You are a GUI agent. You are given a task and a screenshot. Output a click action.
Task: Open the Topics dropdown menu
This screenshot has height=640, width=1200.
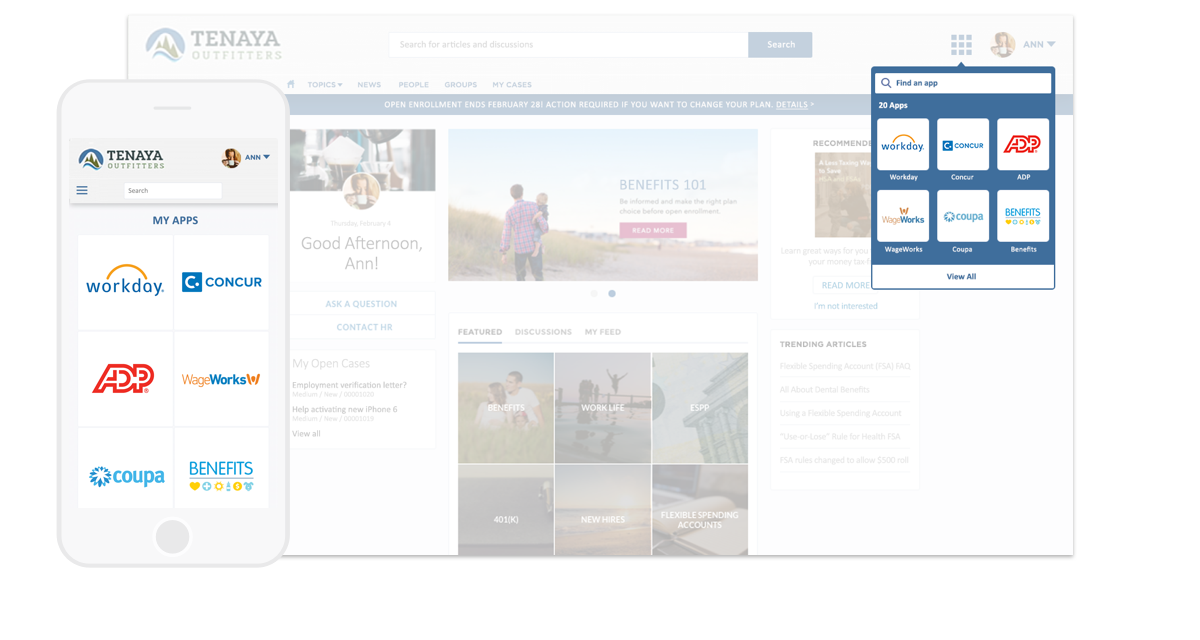click(325, 85)
